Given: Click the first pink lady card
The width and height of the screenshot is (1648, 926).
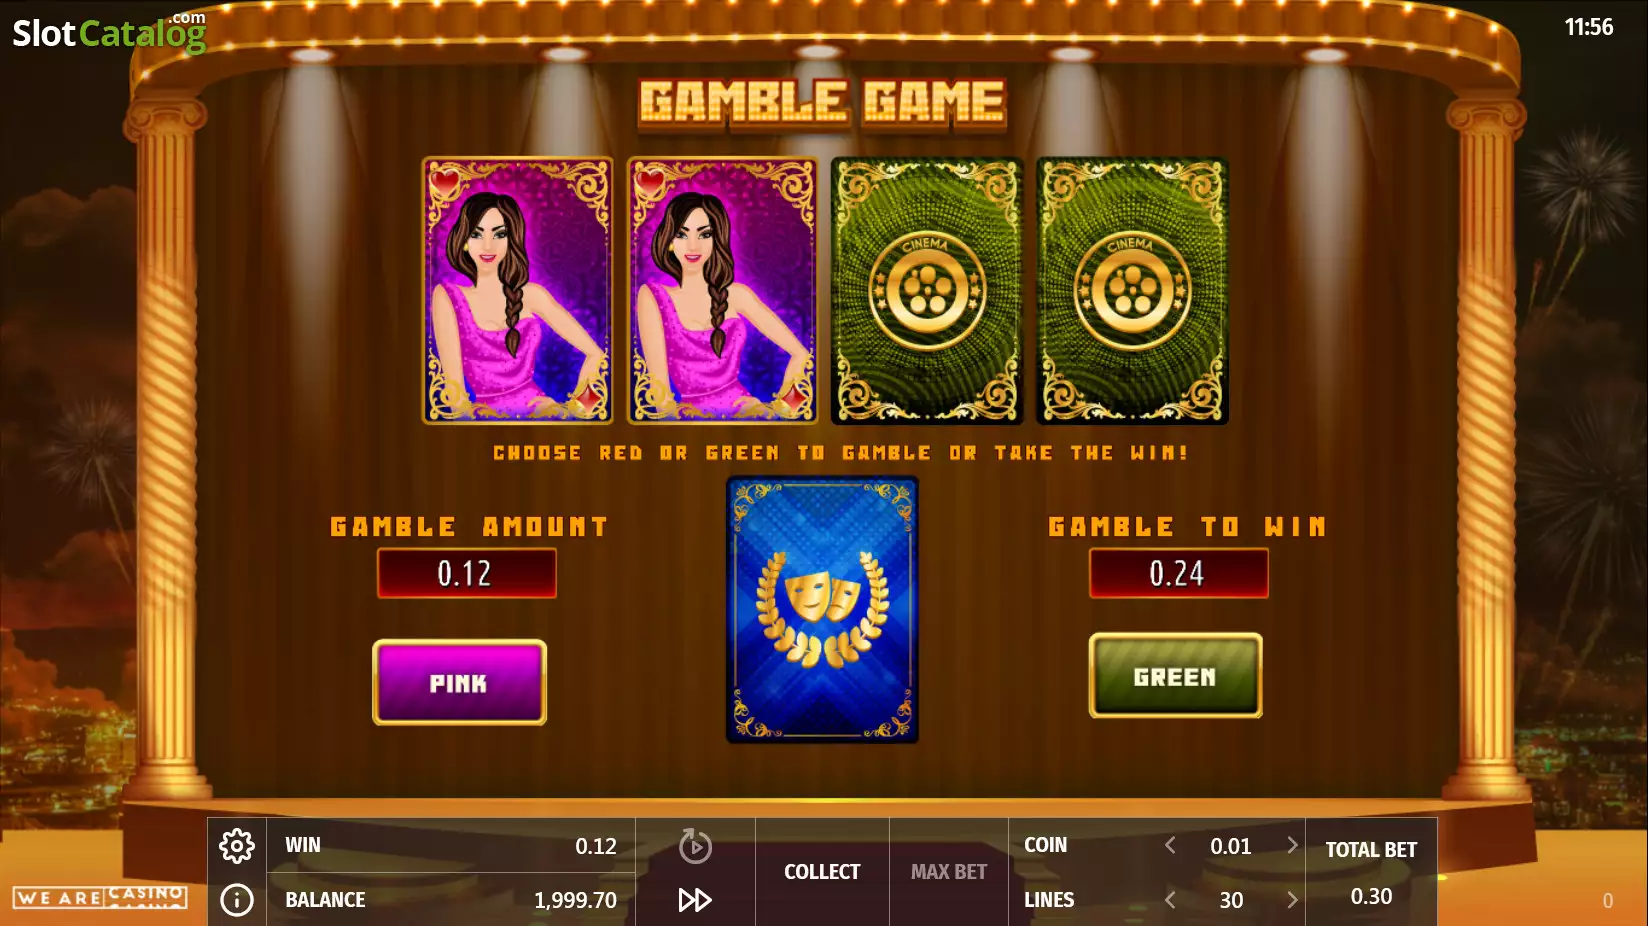Looking at the screenshot, I should pos(518,290).
